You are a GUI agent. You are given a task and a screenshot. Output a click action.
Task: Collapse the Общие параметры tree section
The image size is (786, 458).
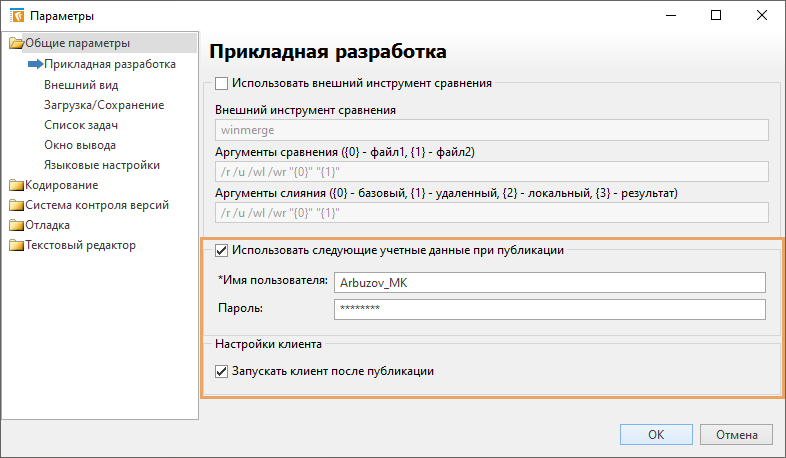(77, 44)
